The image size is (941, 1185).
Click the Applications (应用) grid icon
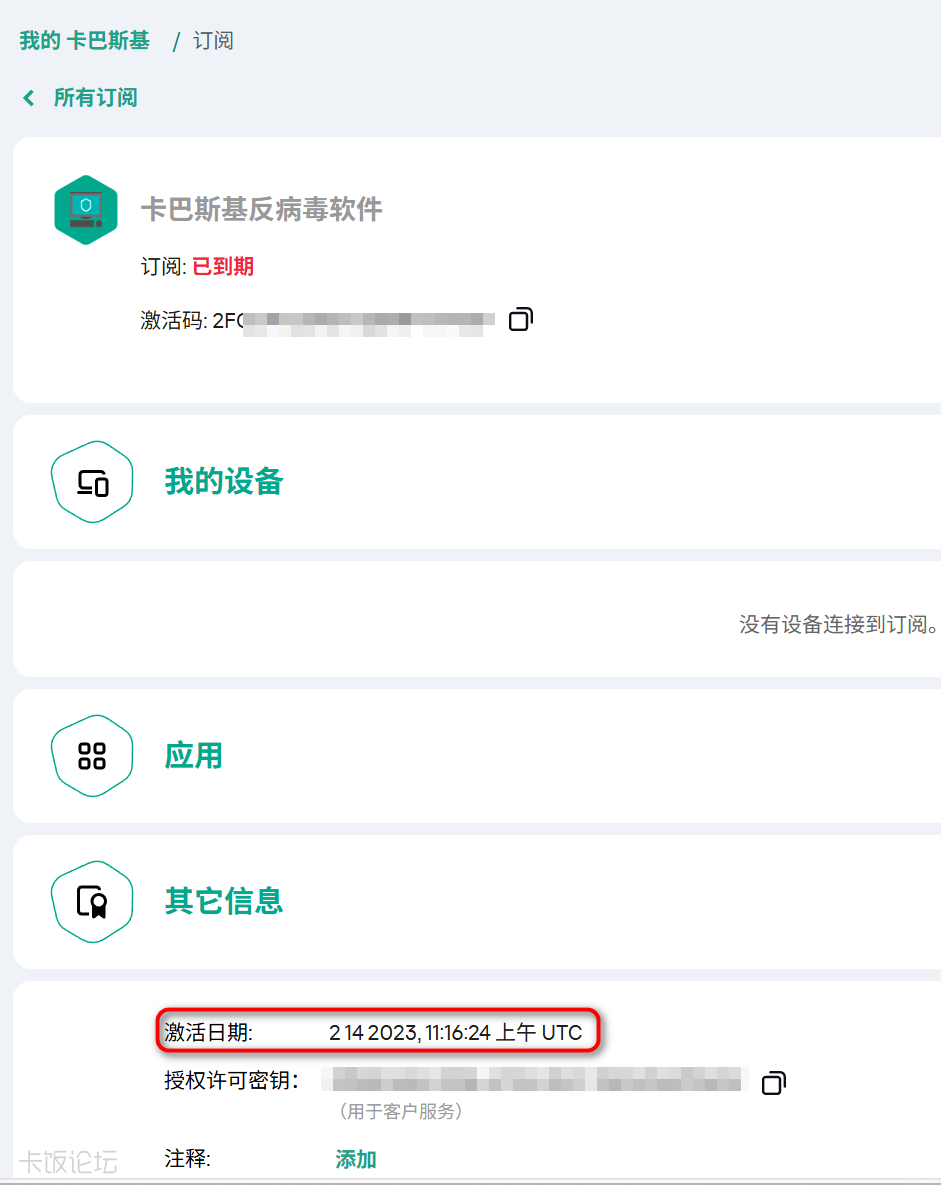click(92, 756)
